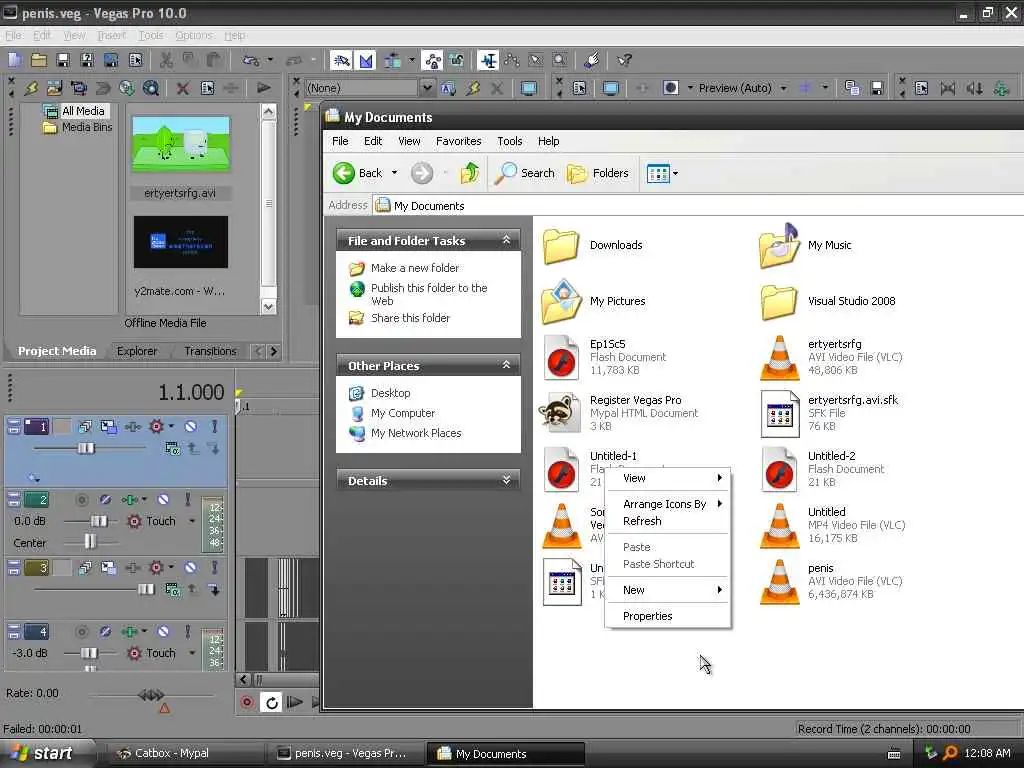The image size is (1024, 768).
Task: Click the My Computer link
Action: coord(403,413)
